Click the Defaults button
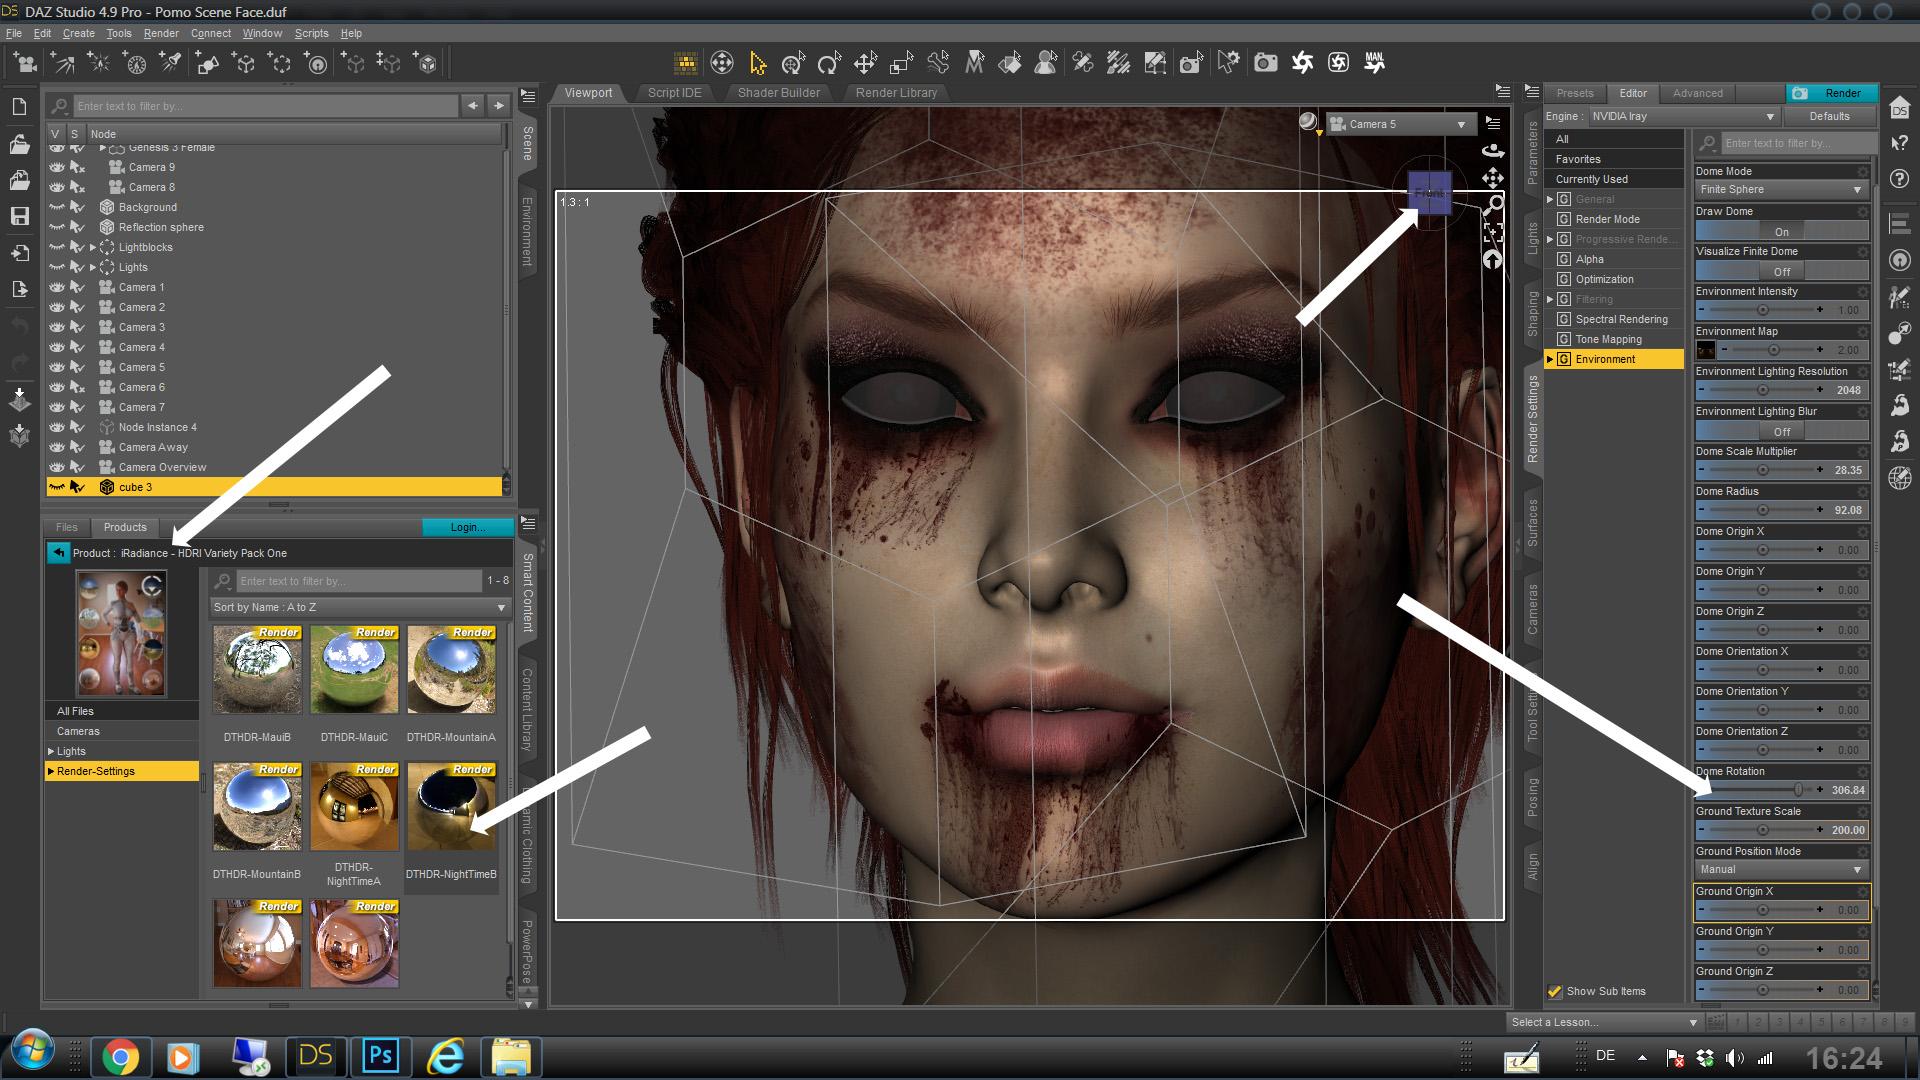 (1829, 116)
